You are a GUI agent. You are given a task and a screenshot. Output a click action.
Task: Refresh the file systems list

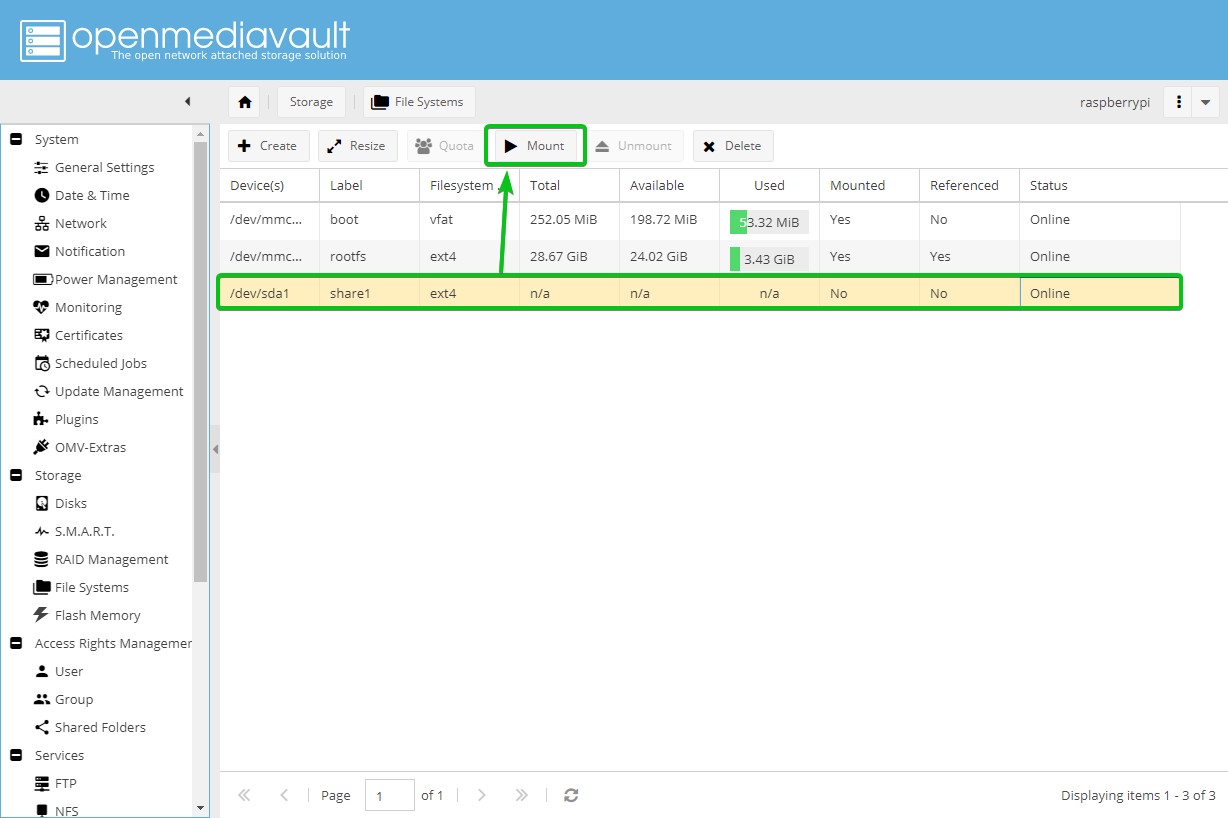(x=571, y=796)
